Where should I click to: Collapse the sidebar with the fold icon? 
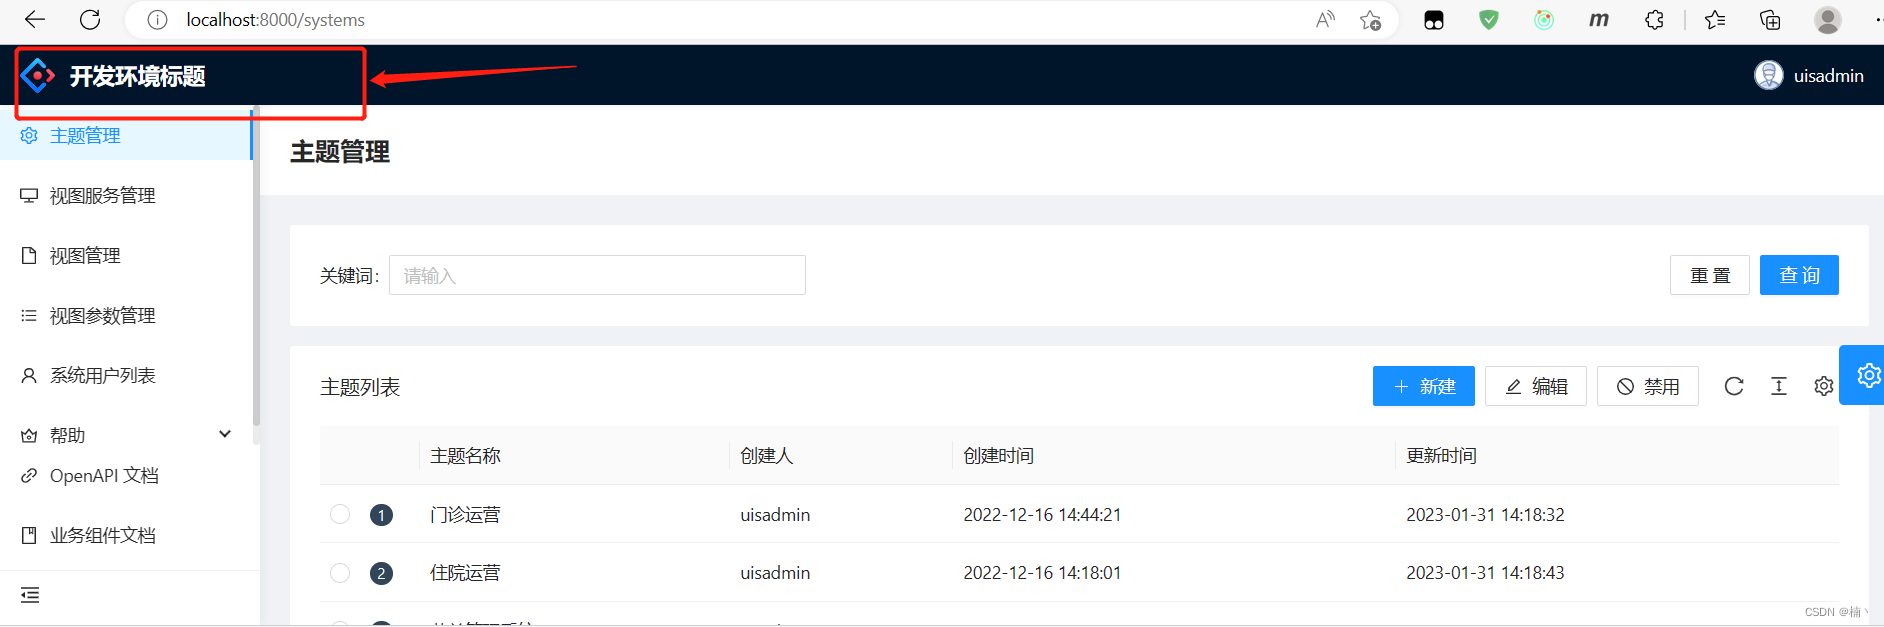pyautogui.click(x=30, y=596)
